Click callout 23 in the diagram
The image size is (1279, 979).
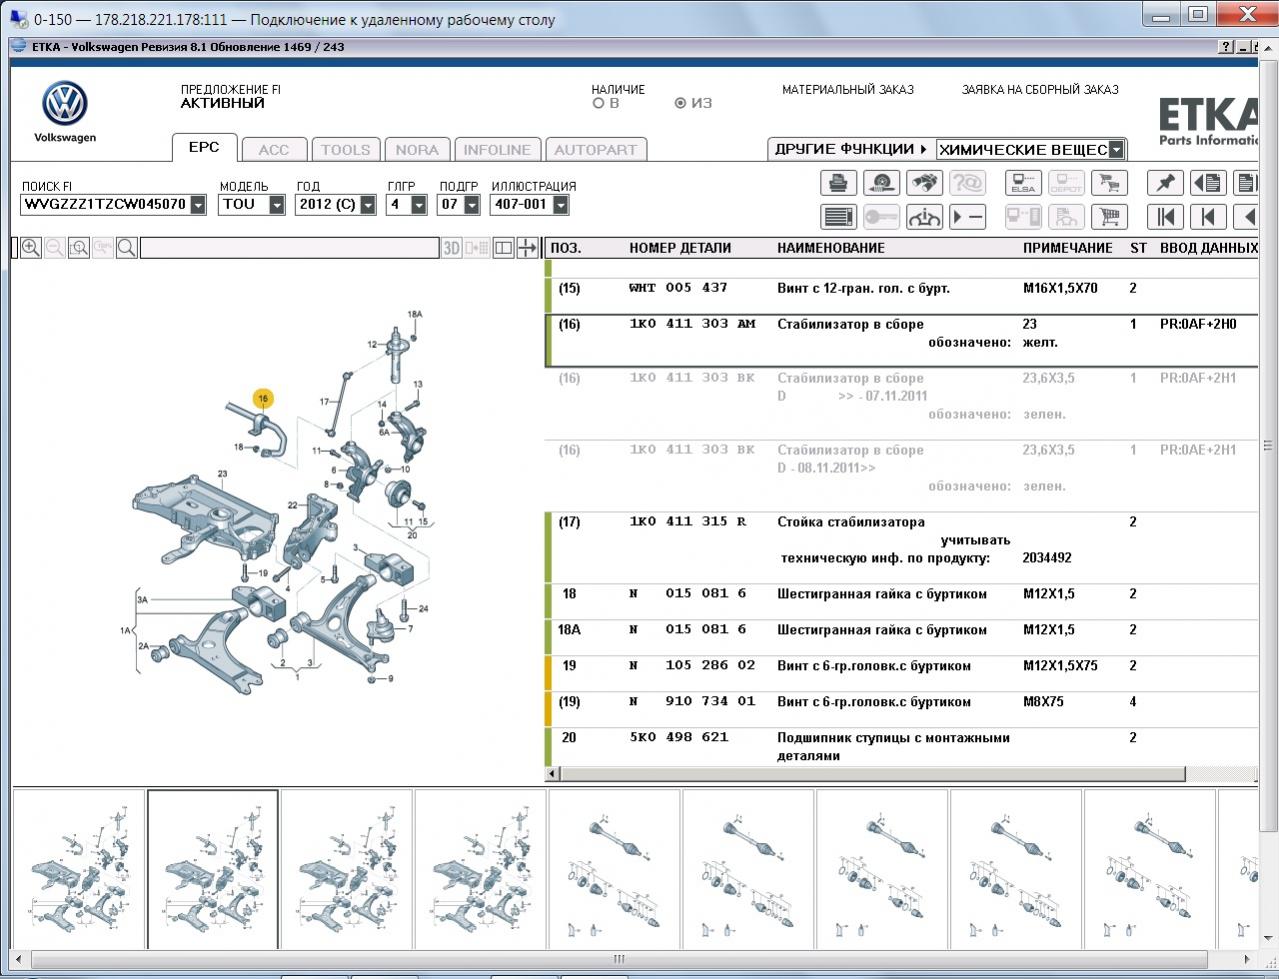222,474
